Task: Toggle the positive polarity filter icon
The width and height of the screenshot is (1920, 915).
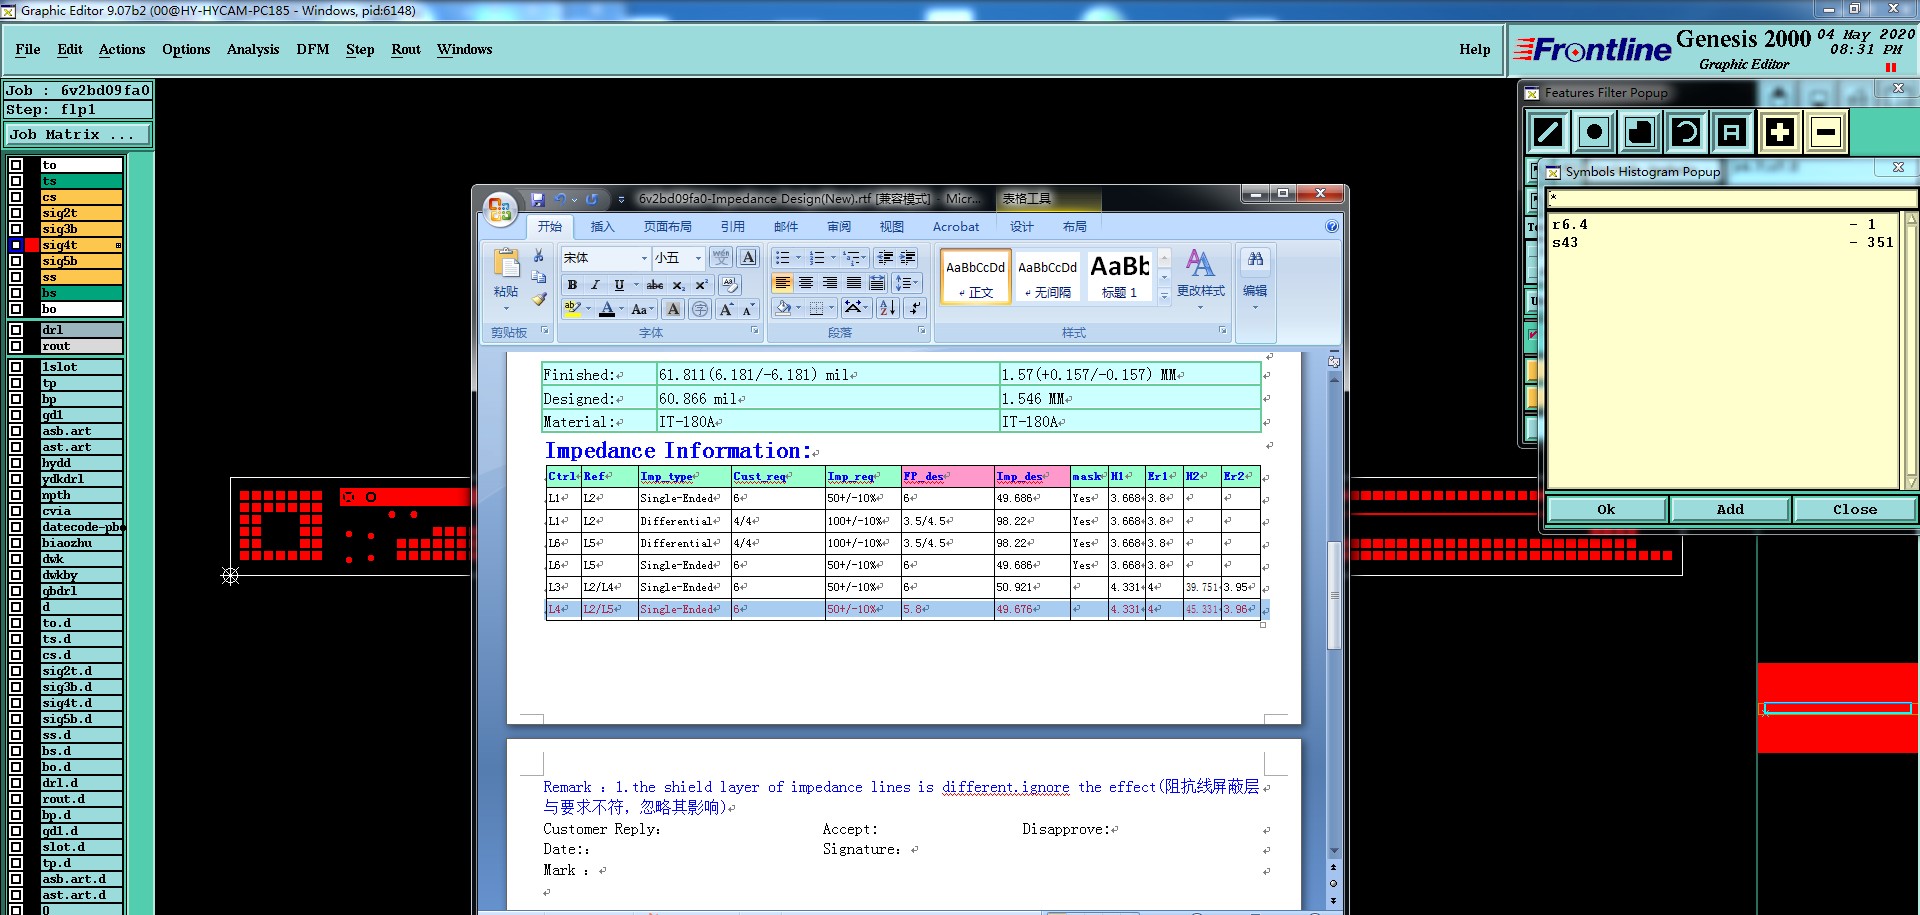Action: 1779,132
